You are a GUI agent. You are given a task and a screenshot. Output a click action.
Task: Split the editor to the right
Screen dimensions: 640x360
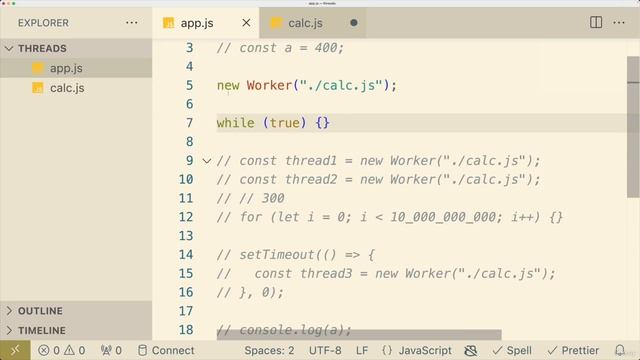pyautogui.click(x=596, y=22)
